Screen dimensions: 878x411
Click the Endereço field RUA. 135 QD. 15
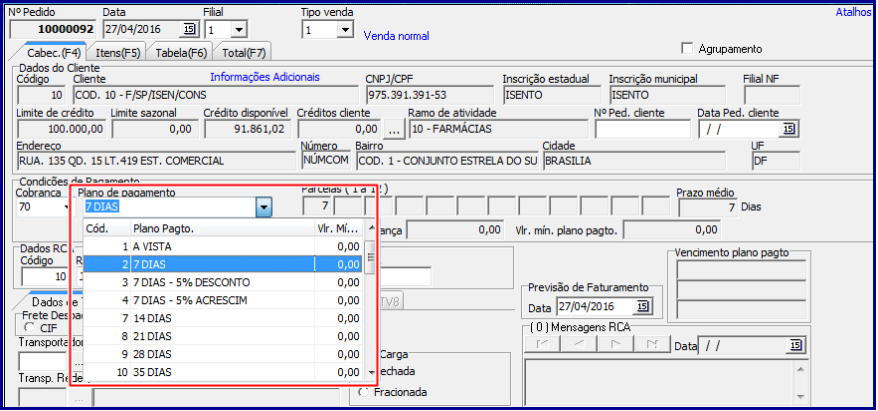click(156, 161)
